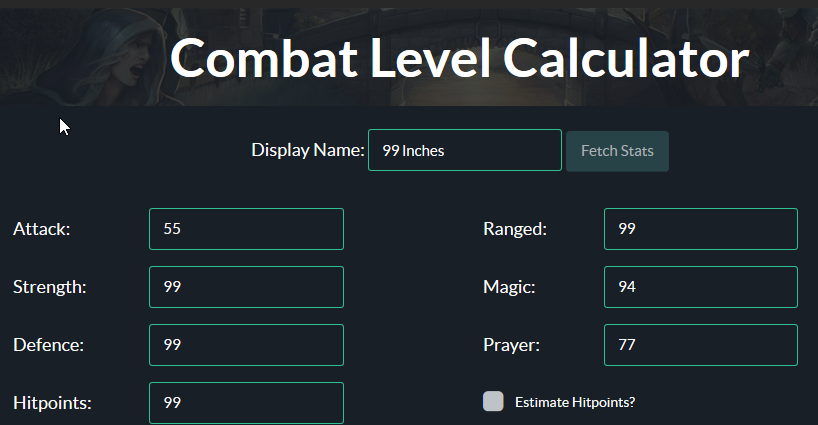Viewport: 818px width, 425px height.
Task: Focus the Hitpoints level input box
Action: (x=246, y=403)
